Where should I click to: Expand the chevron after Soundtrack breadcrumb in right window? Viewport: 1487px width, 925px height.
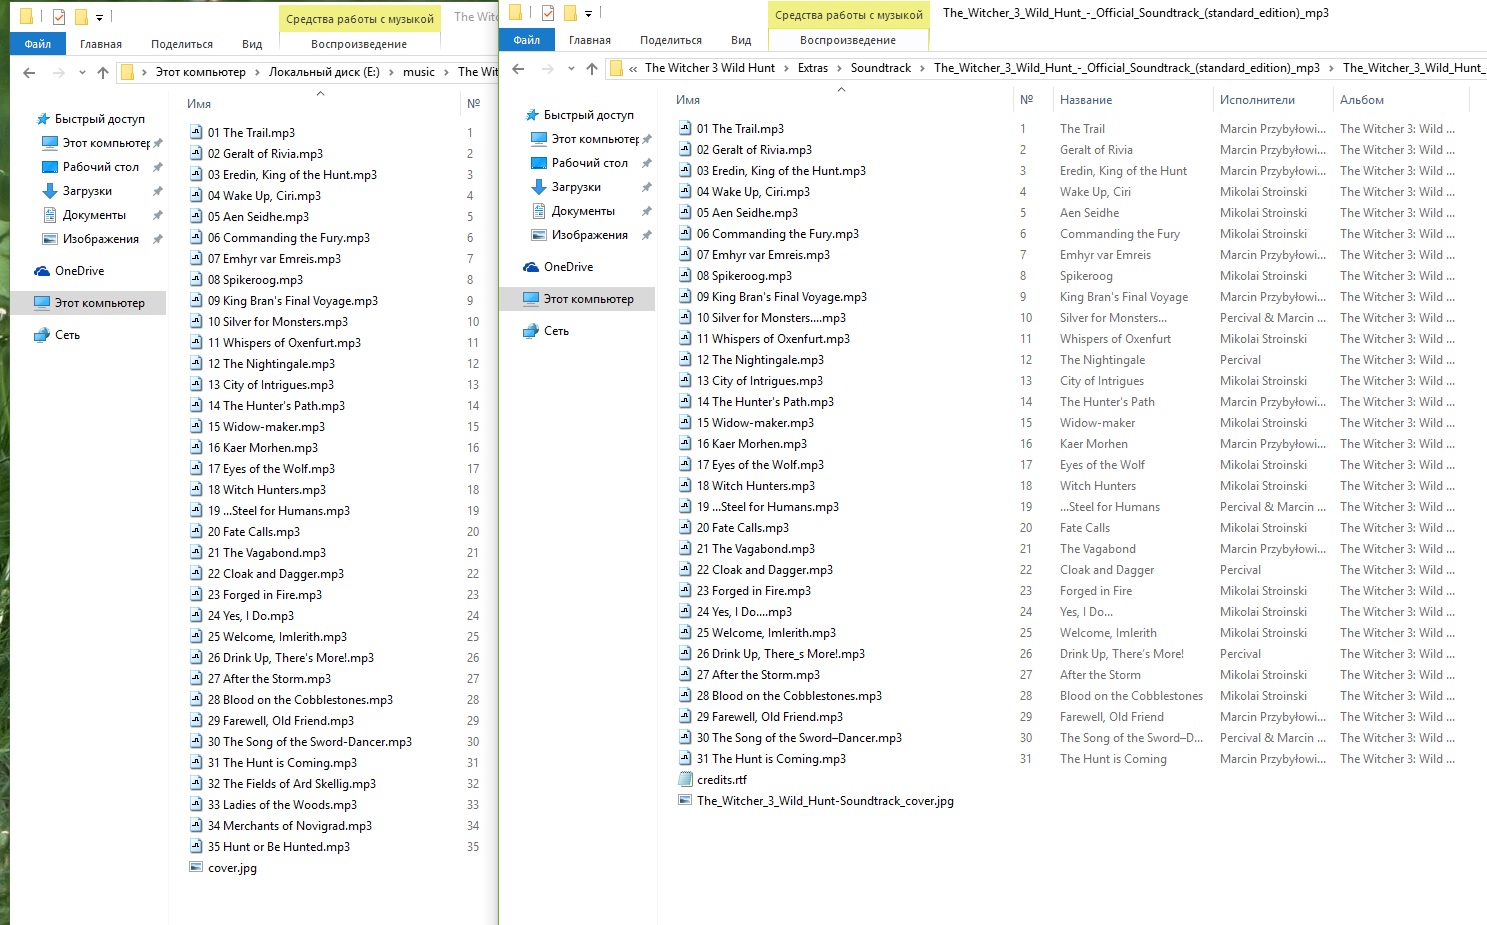tap(922, 68)
